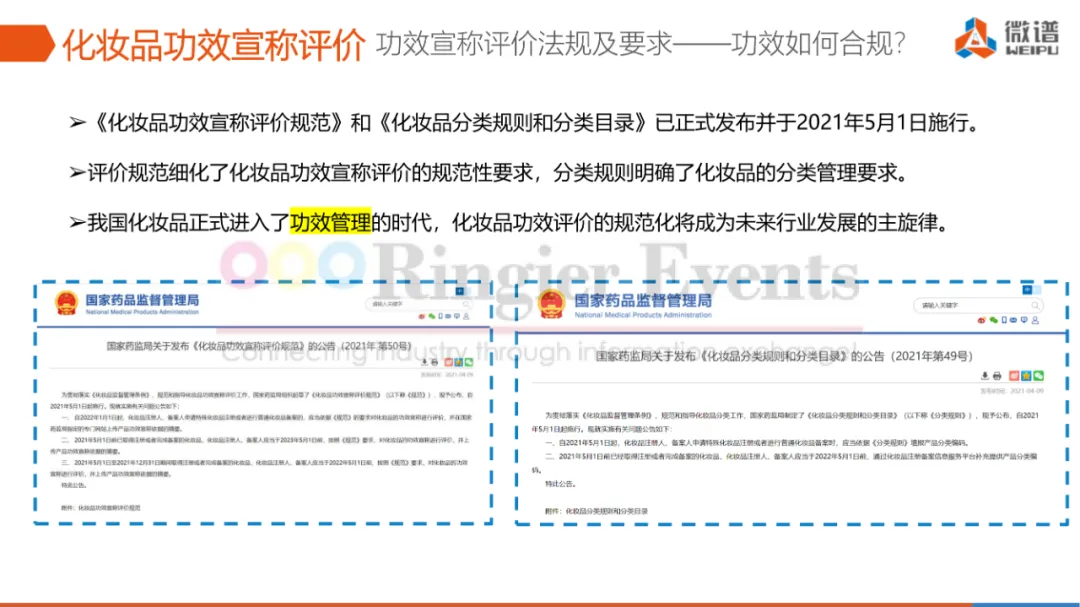Focus the keyword search box on the 第49号 page

pyautogui.click(x=978, y=305)
